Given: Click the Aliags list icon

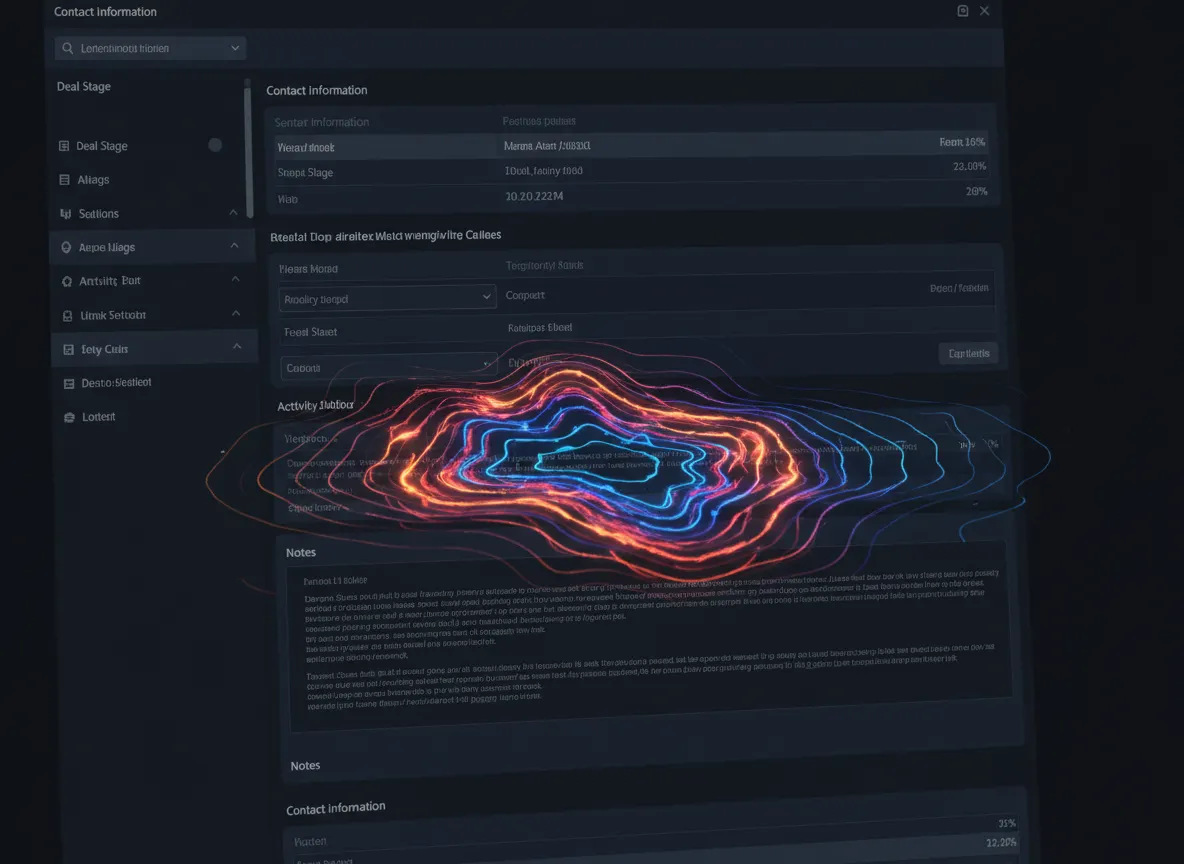Looking at the screenshot, I should [64, 180].
